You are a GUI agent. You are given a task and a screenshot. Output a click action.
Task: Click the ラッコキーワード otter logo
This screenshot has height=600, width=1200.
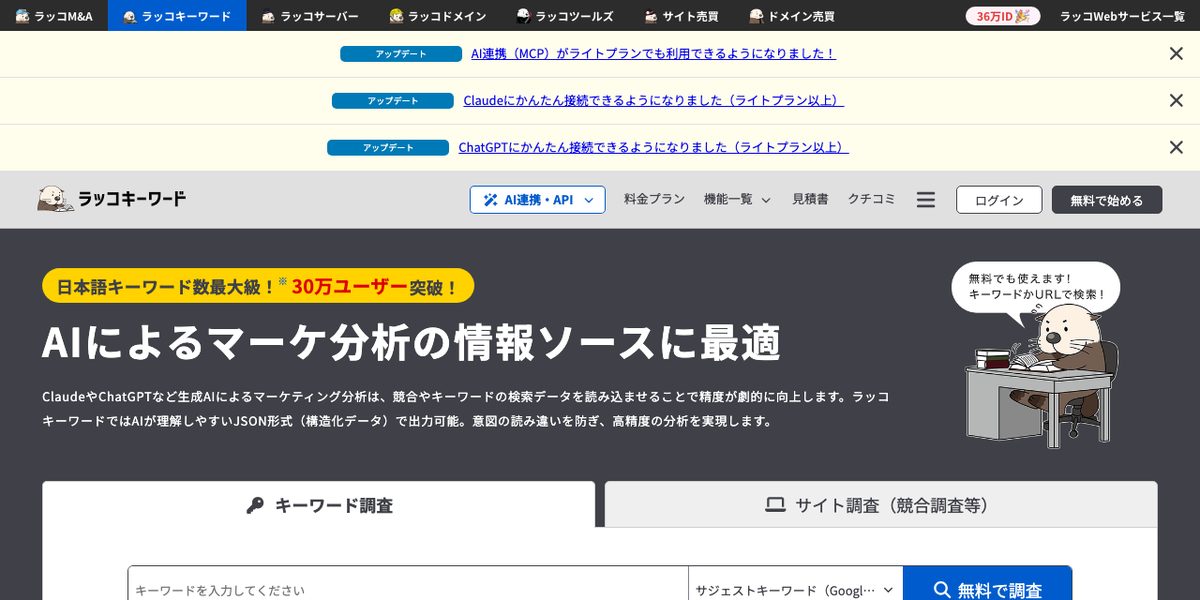click(111, 199)
